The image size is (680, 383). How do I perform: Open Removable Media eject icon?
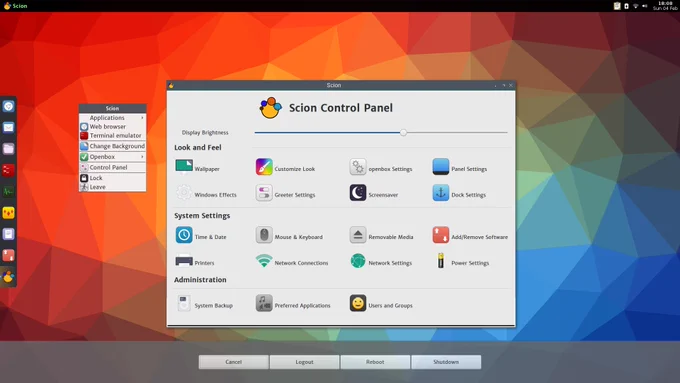pos(358,235)
